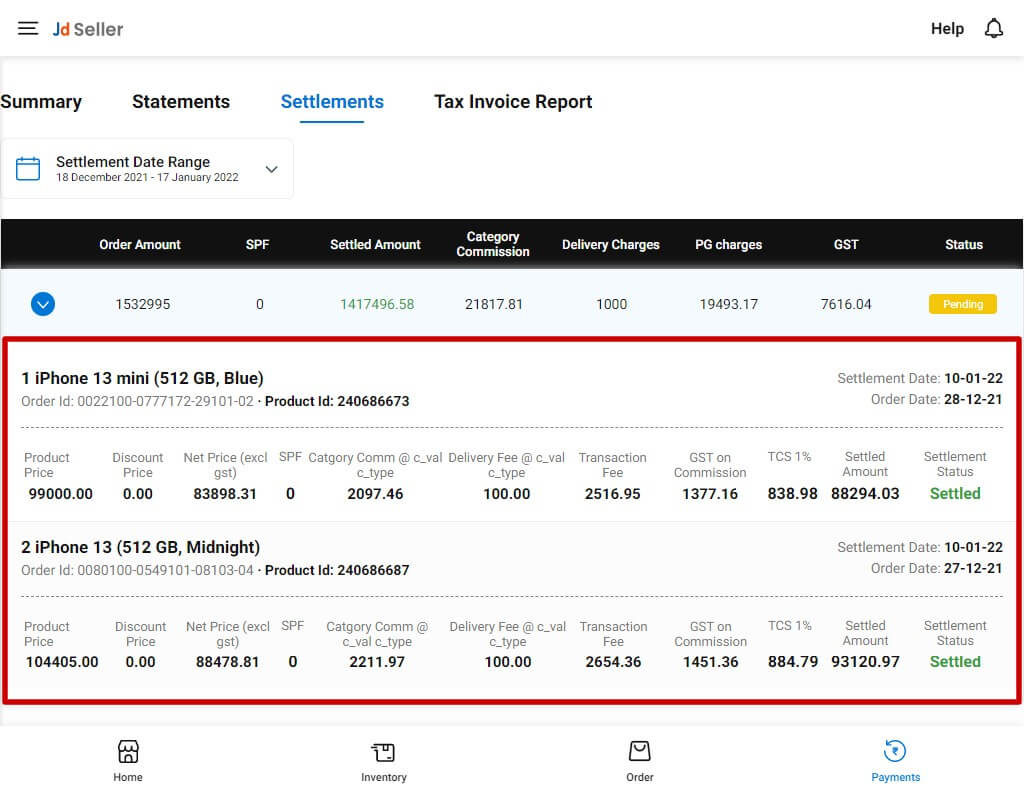
Task: Click the yellow Pending status badge
Action: [x=962, y=304]
